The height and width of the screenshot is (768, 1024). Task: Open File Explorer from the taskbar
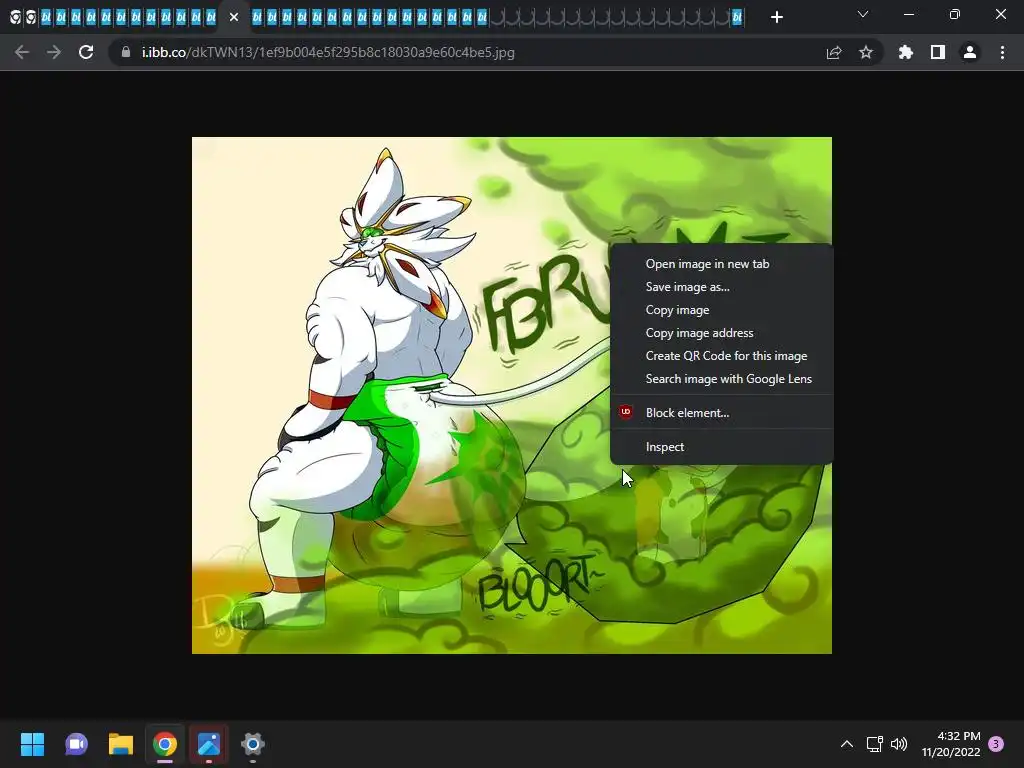(121, 744)
